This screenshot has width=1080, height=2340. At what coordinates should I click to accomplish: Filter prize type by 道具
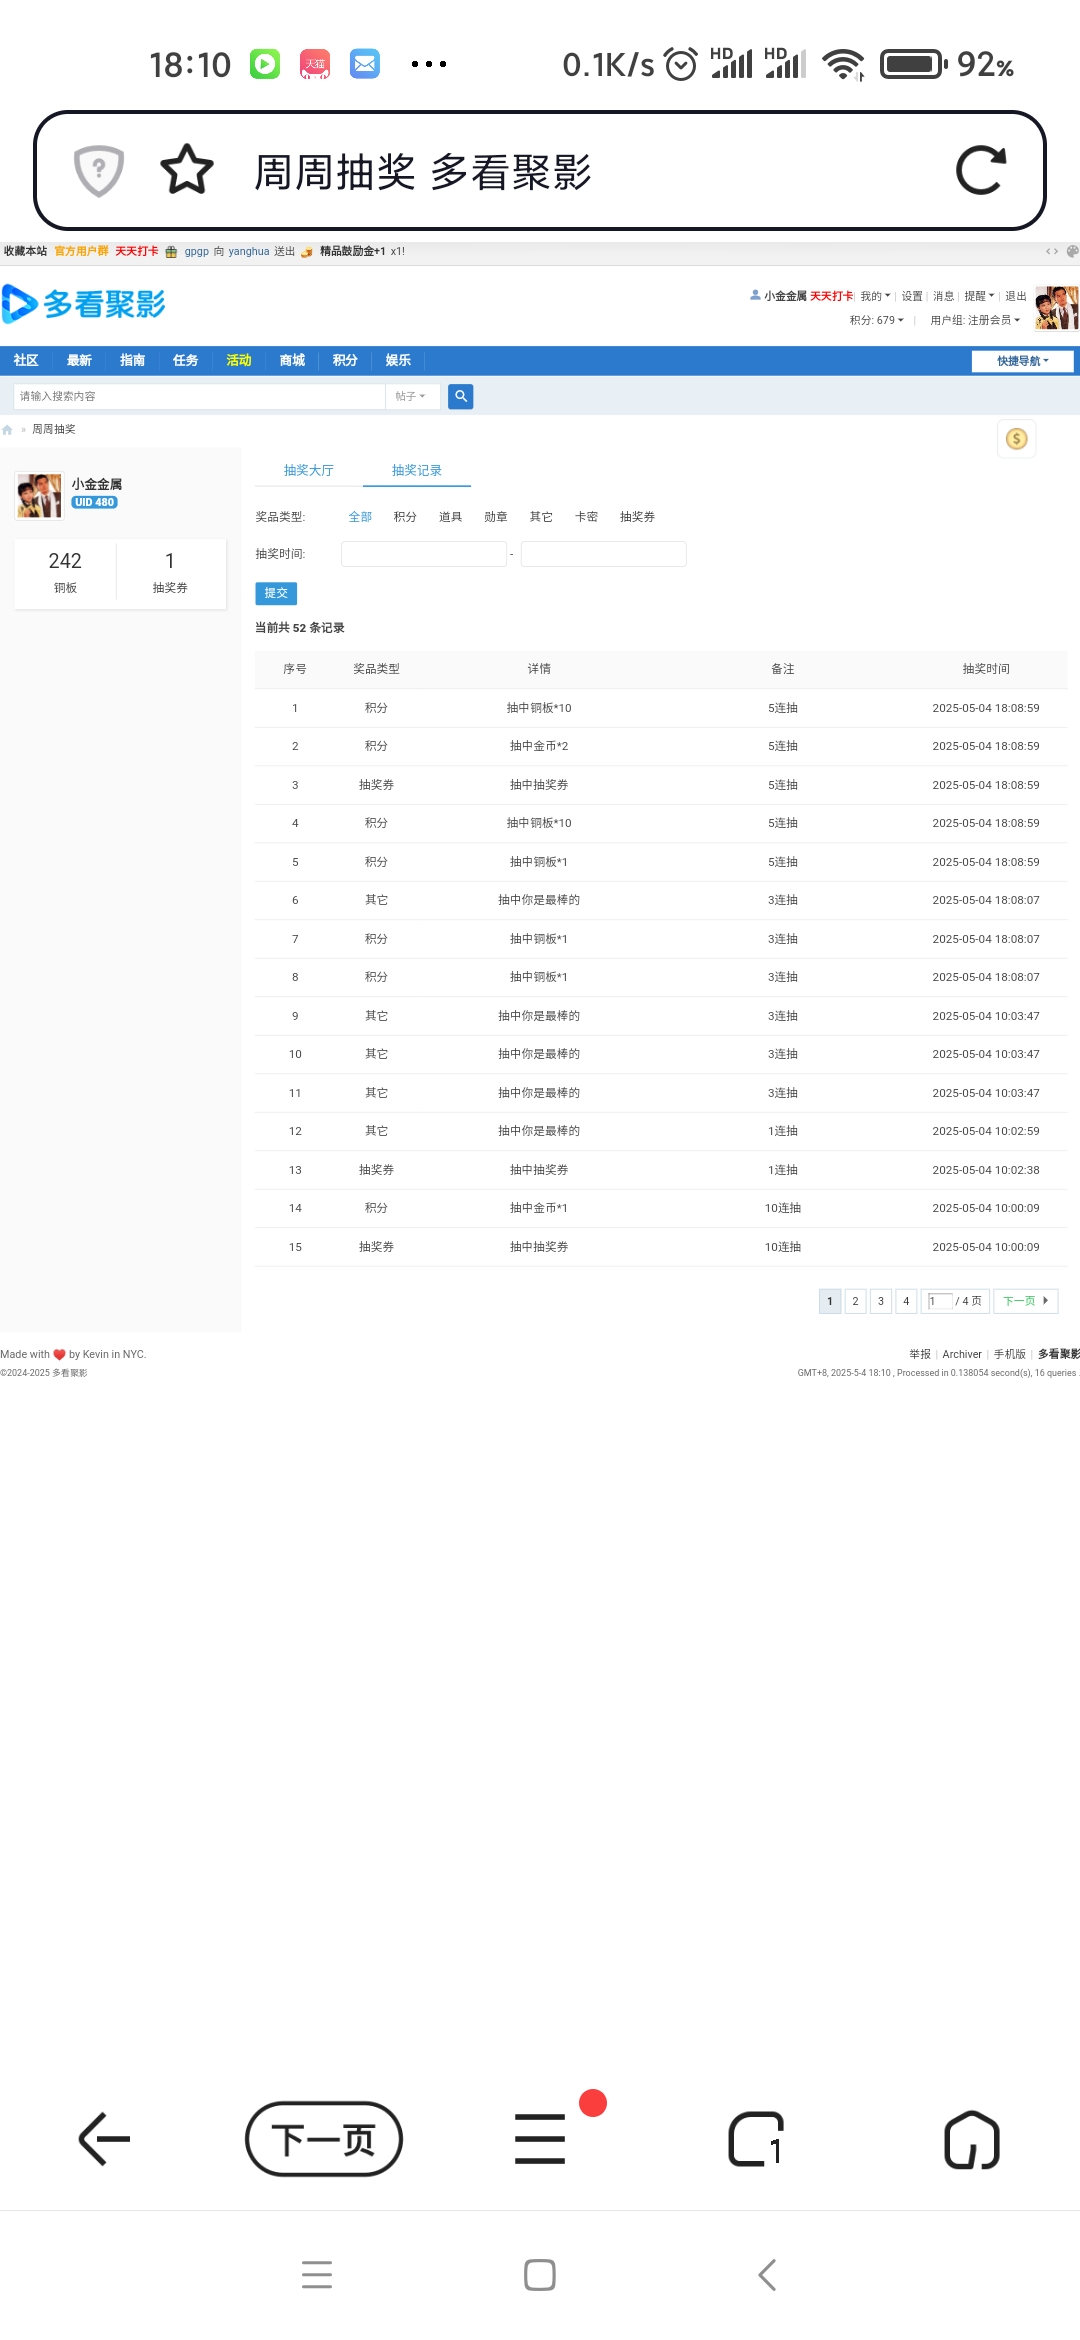point(450,517)
